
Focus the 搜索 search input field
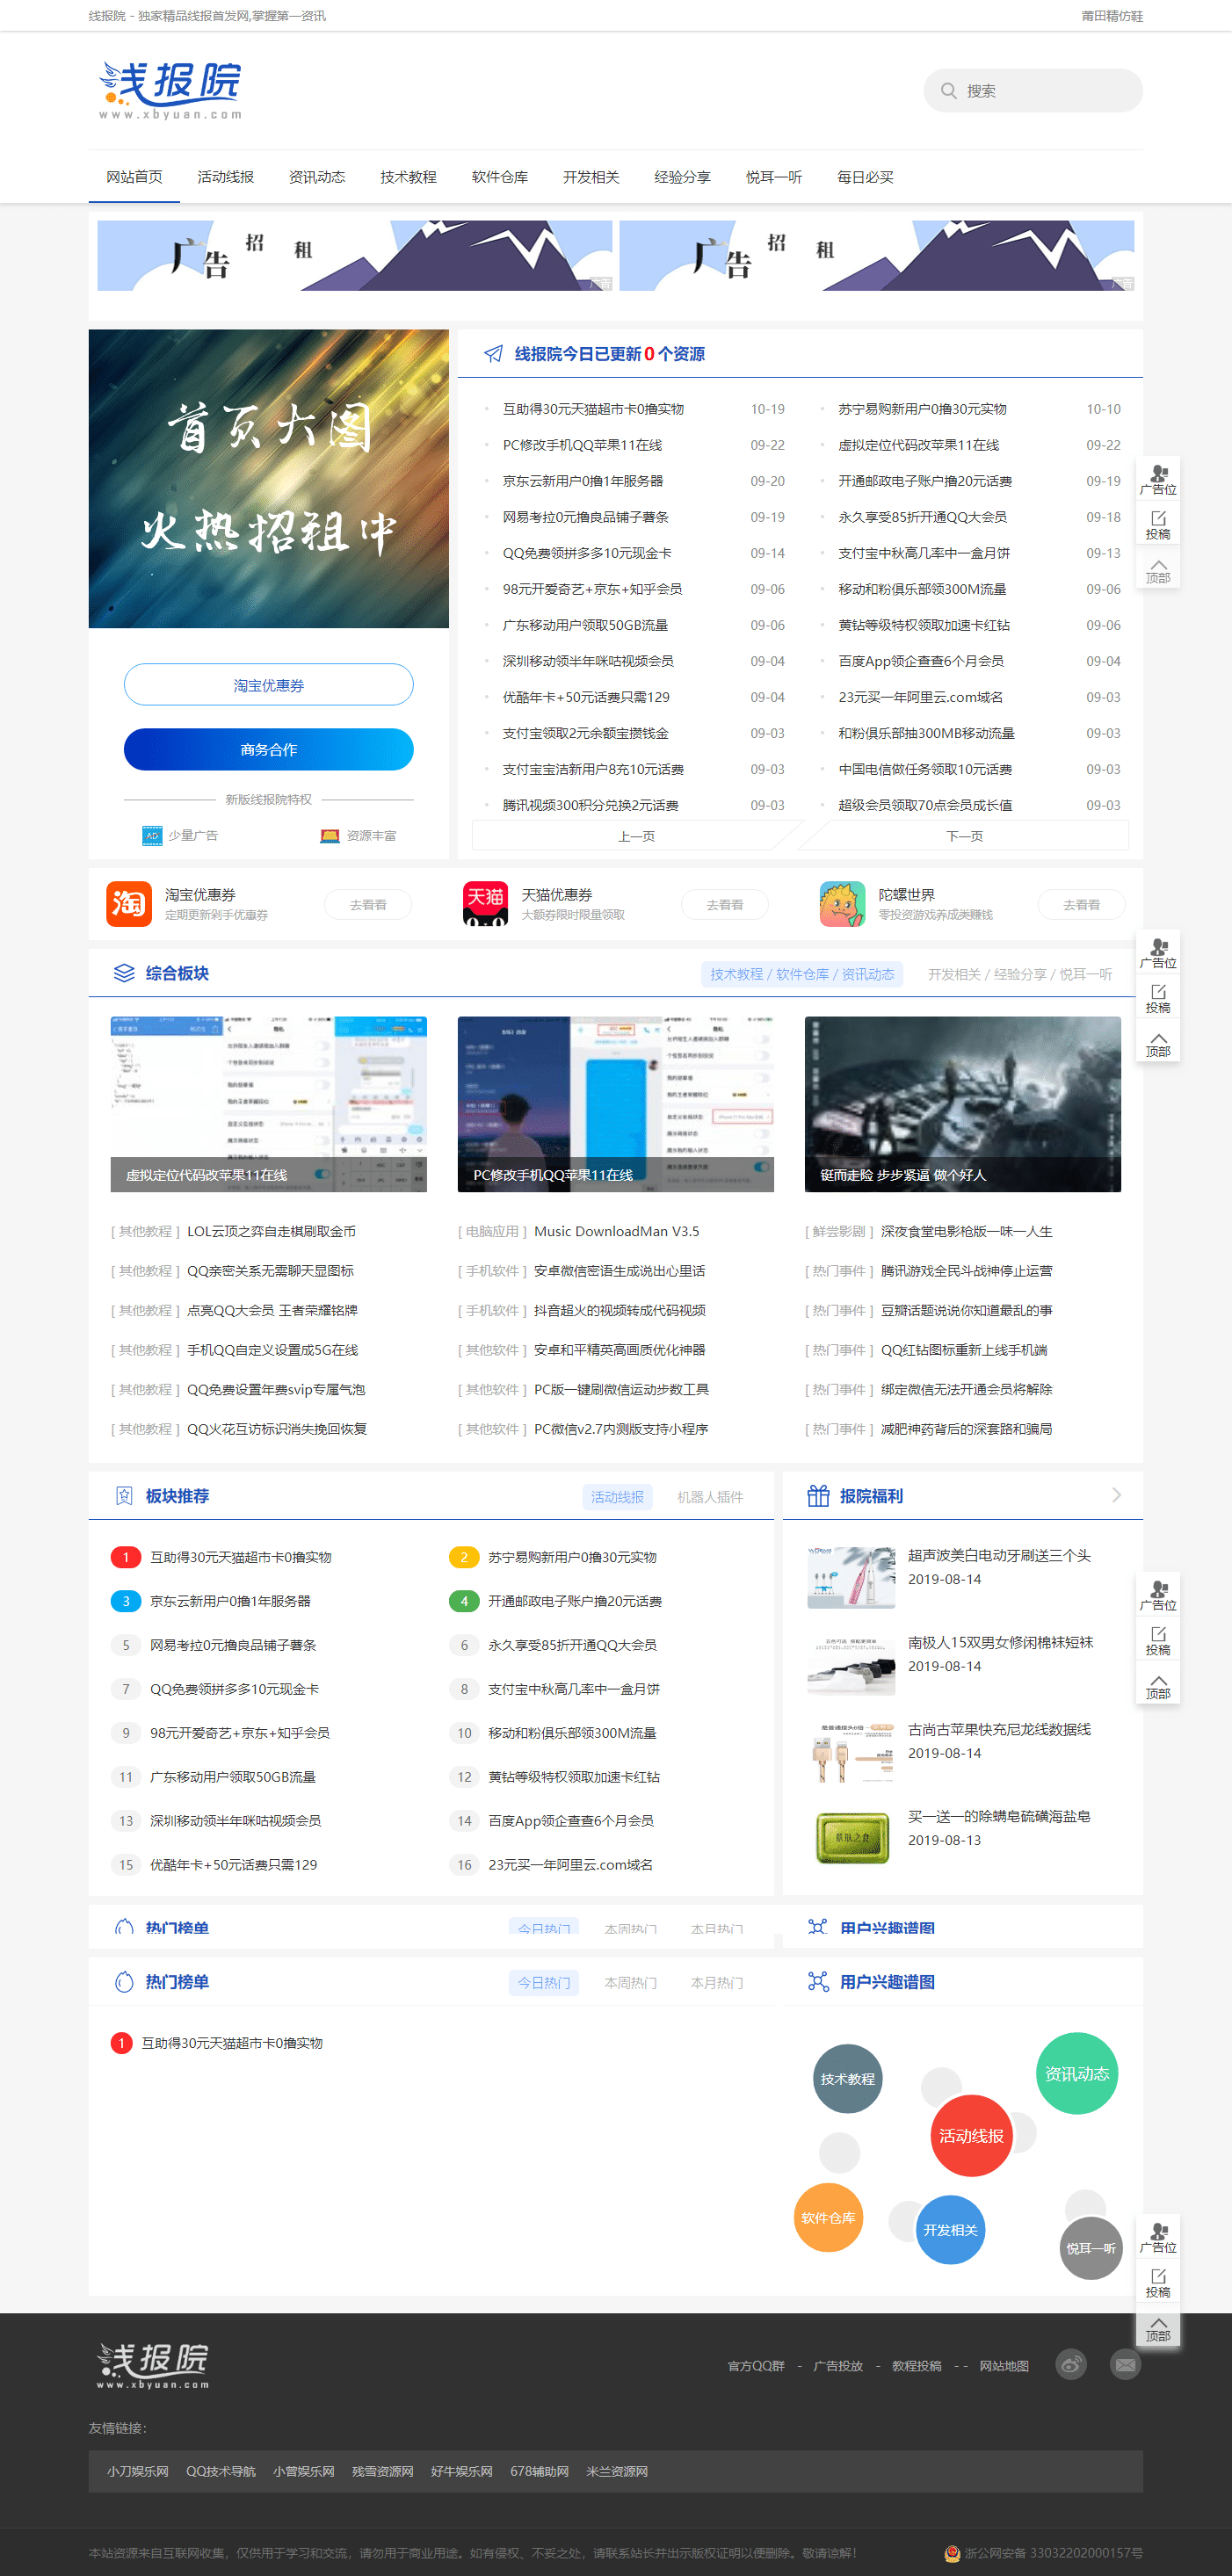click(1045, 91)
